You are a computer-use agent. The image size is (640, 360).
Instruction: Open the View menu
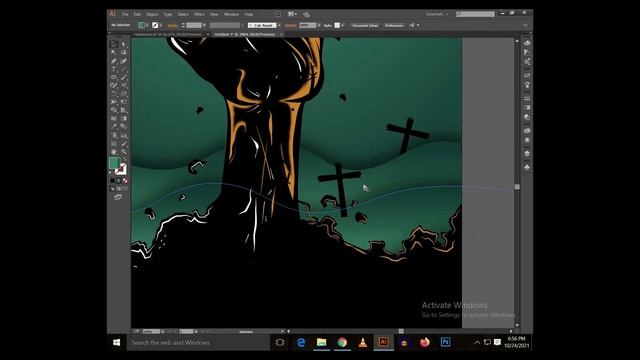pos(214,14)
